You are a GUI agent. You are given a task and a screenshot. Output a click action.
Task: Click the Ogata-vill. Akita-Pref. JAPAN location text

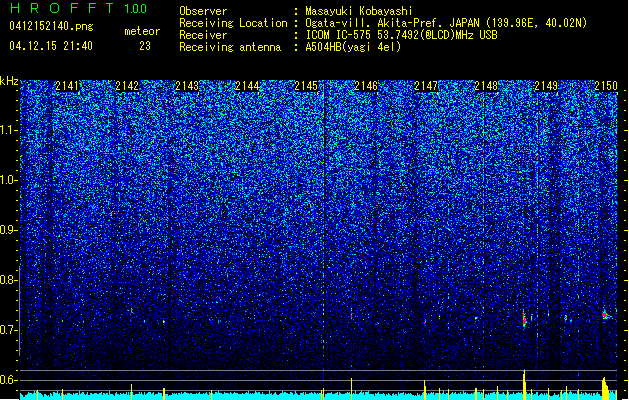tap(446, 23)
